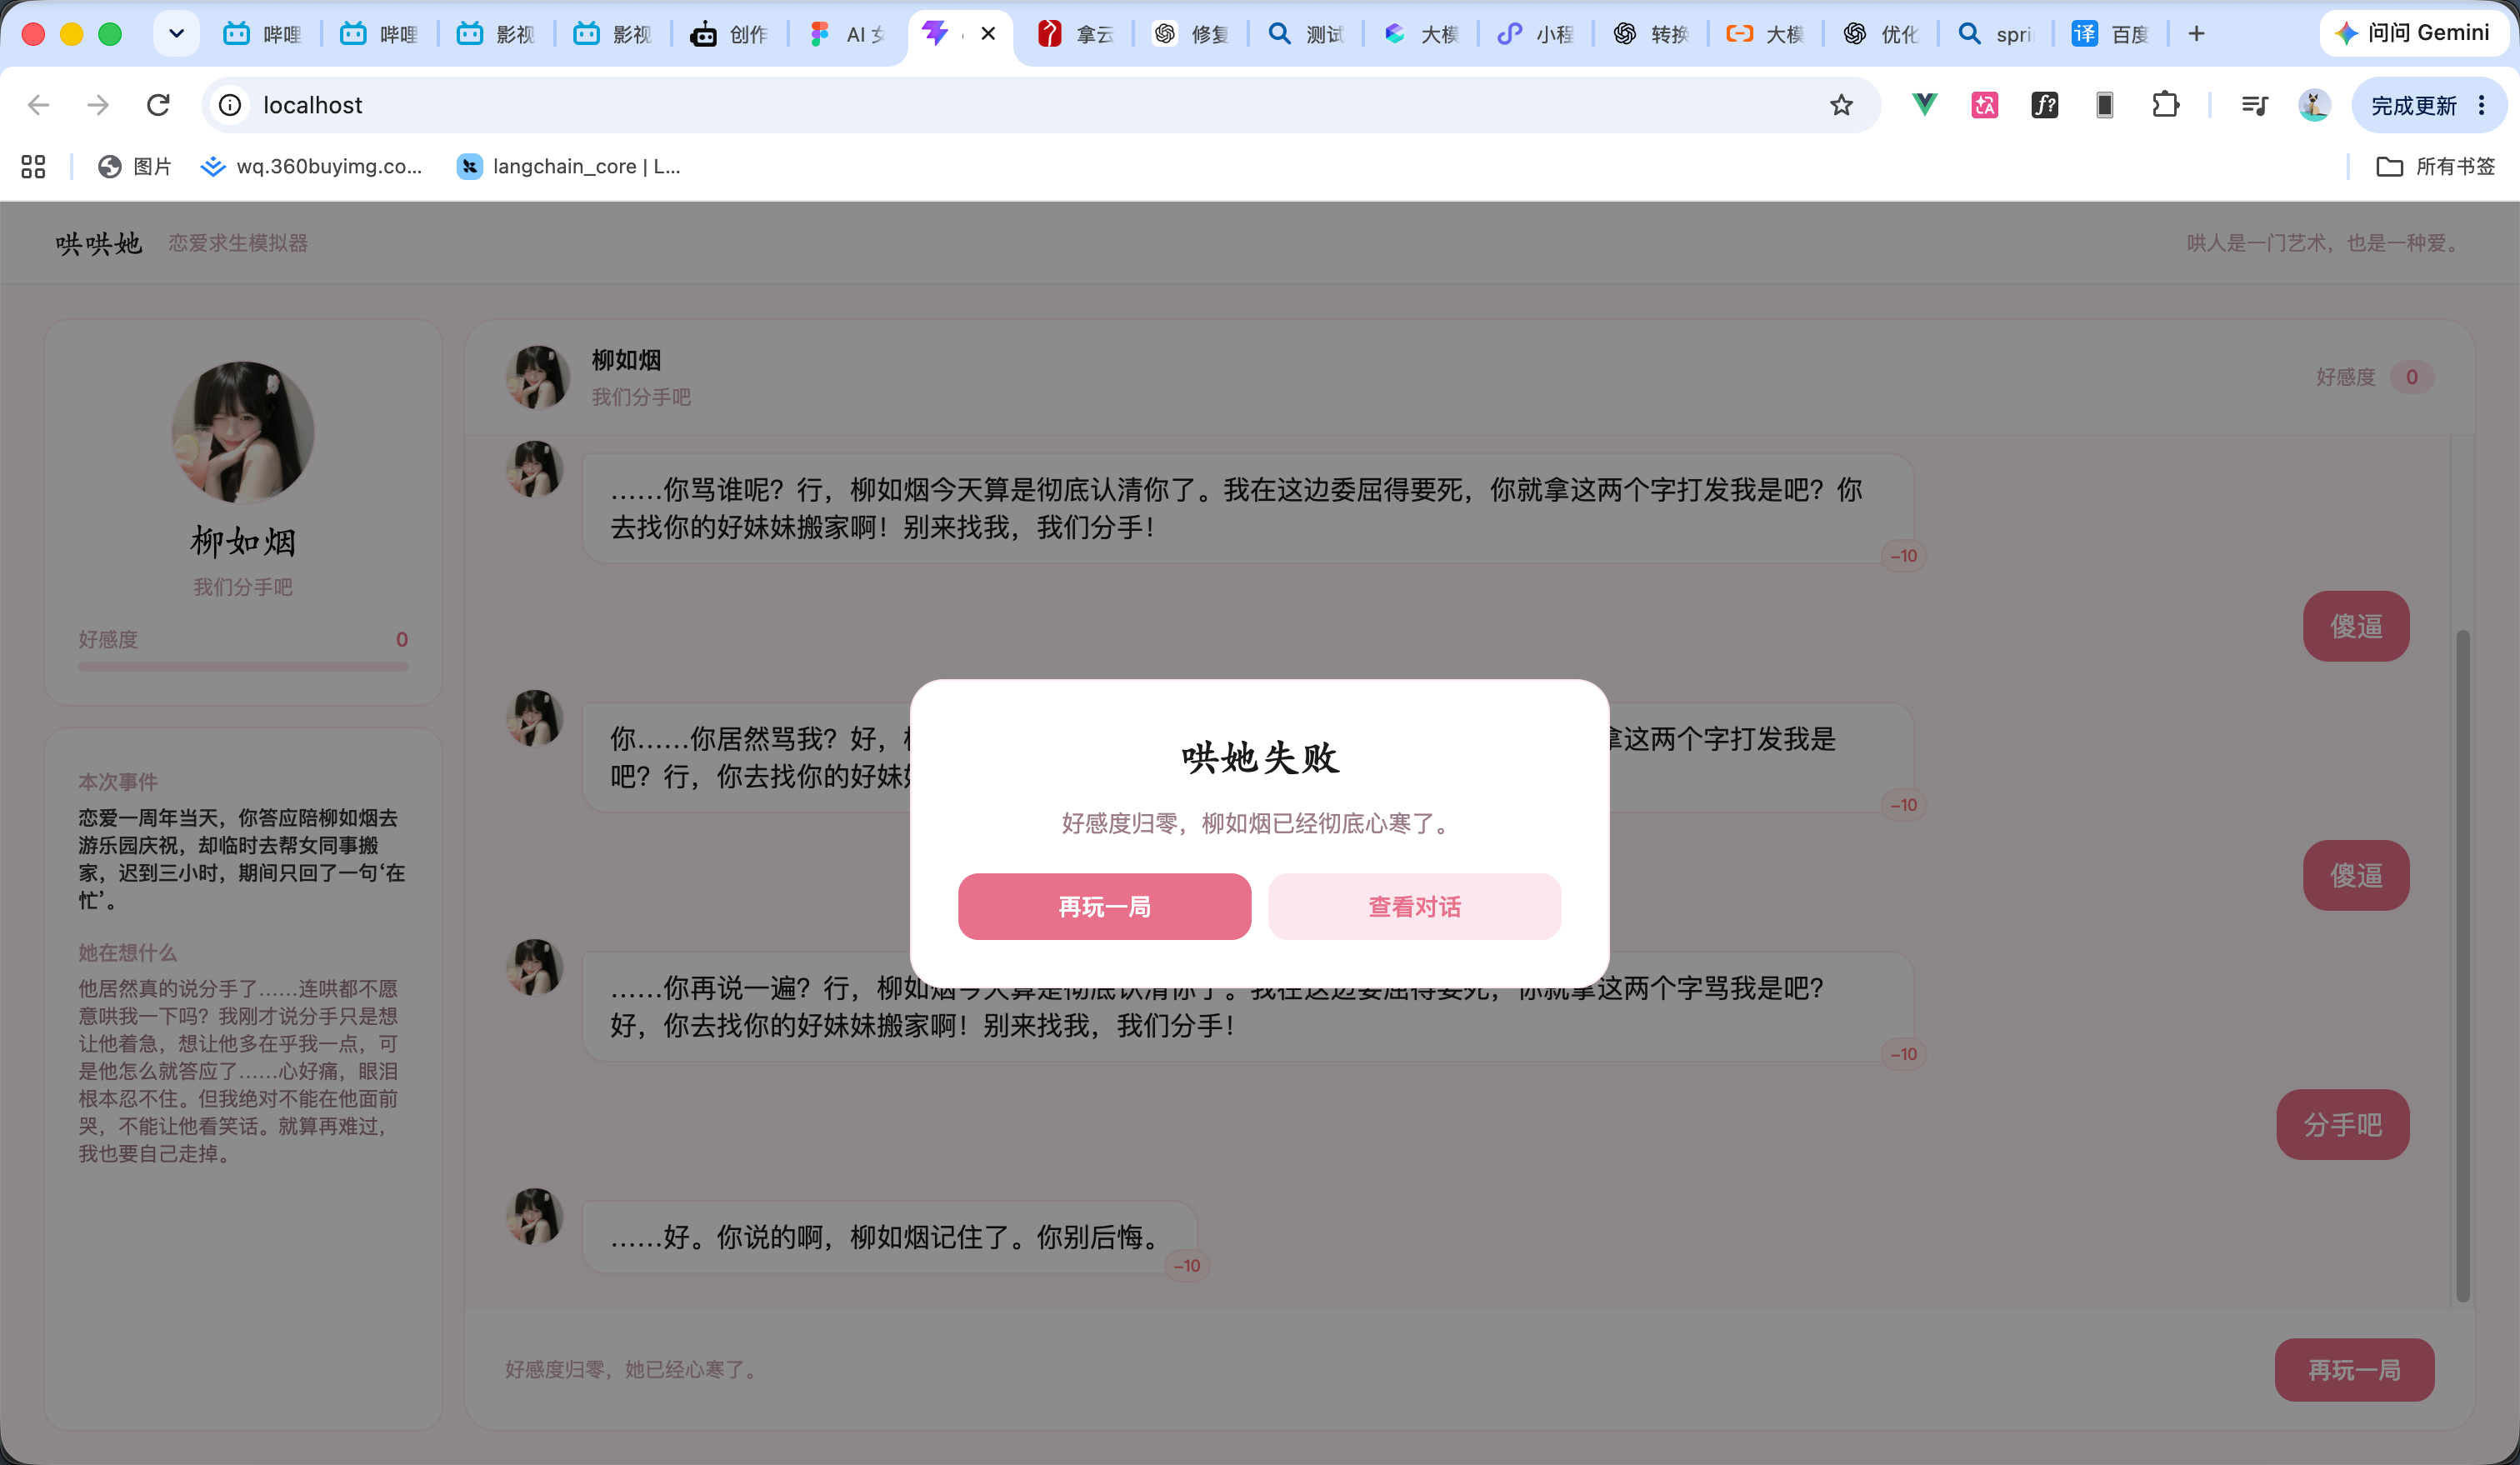Click the browser back arrow

(38, 105)
